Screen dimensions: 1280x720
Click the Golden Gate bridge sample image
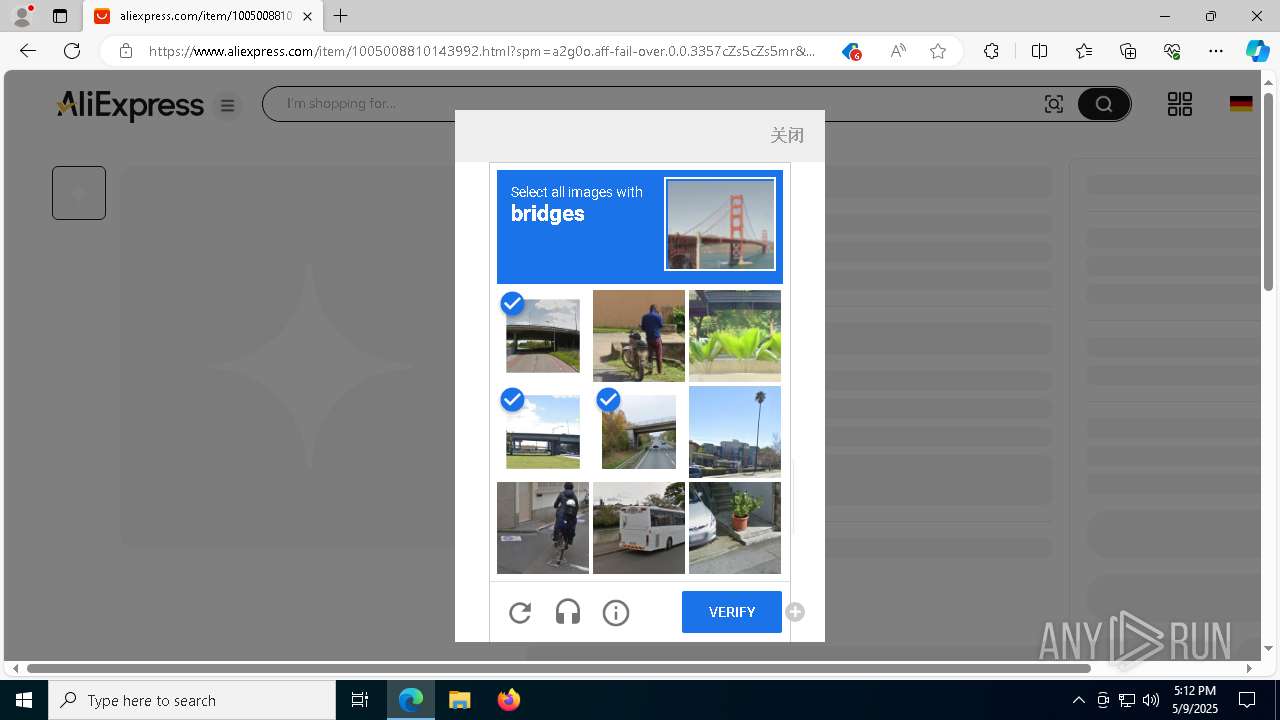click(720, 224)
